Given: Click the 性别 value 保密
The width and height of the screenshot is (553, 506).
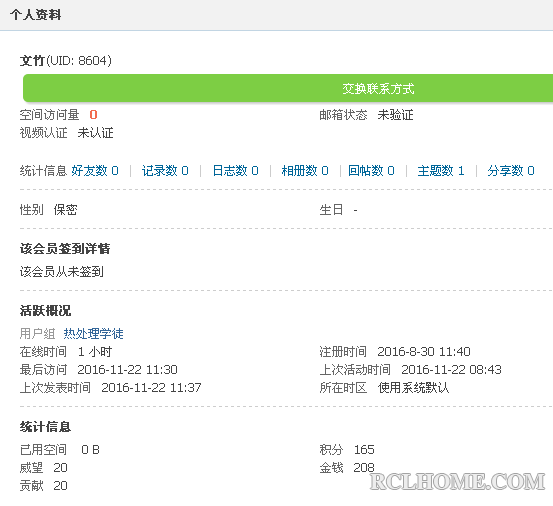Looking at the screenshot, I should coord(66,210).
